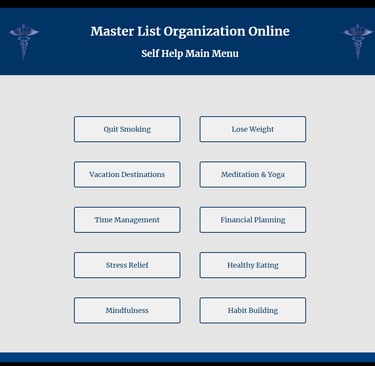Go to Vacation Destinations
Viewport: 375px width, 366px height.
tap(127, 174)
